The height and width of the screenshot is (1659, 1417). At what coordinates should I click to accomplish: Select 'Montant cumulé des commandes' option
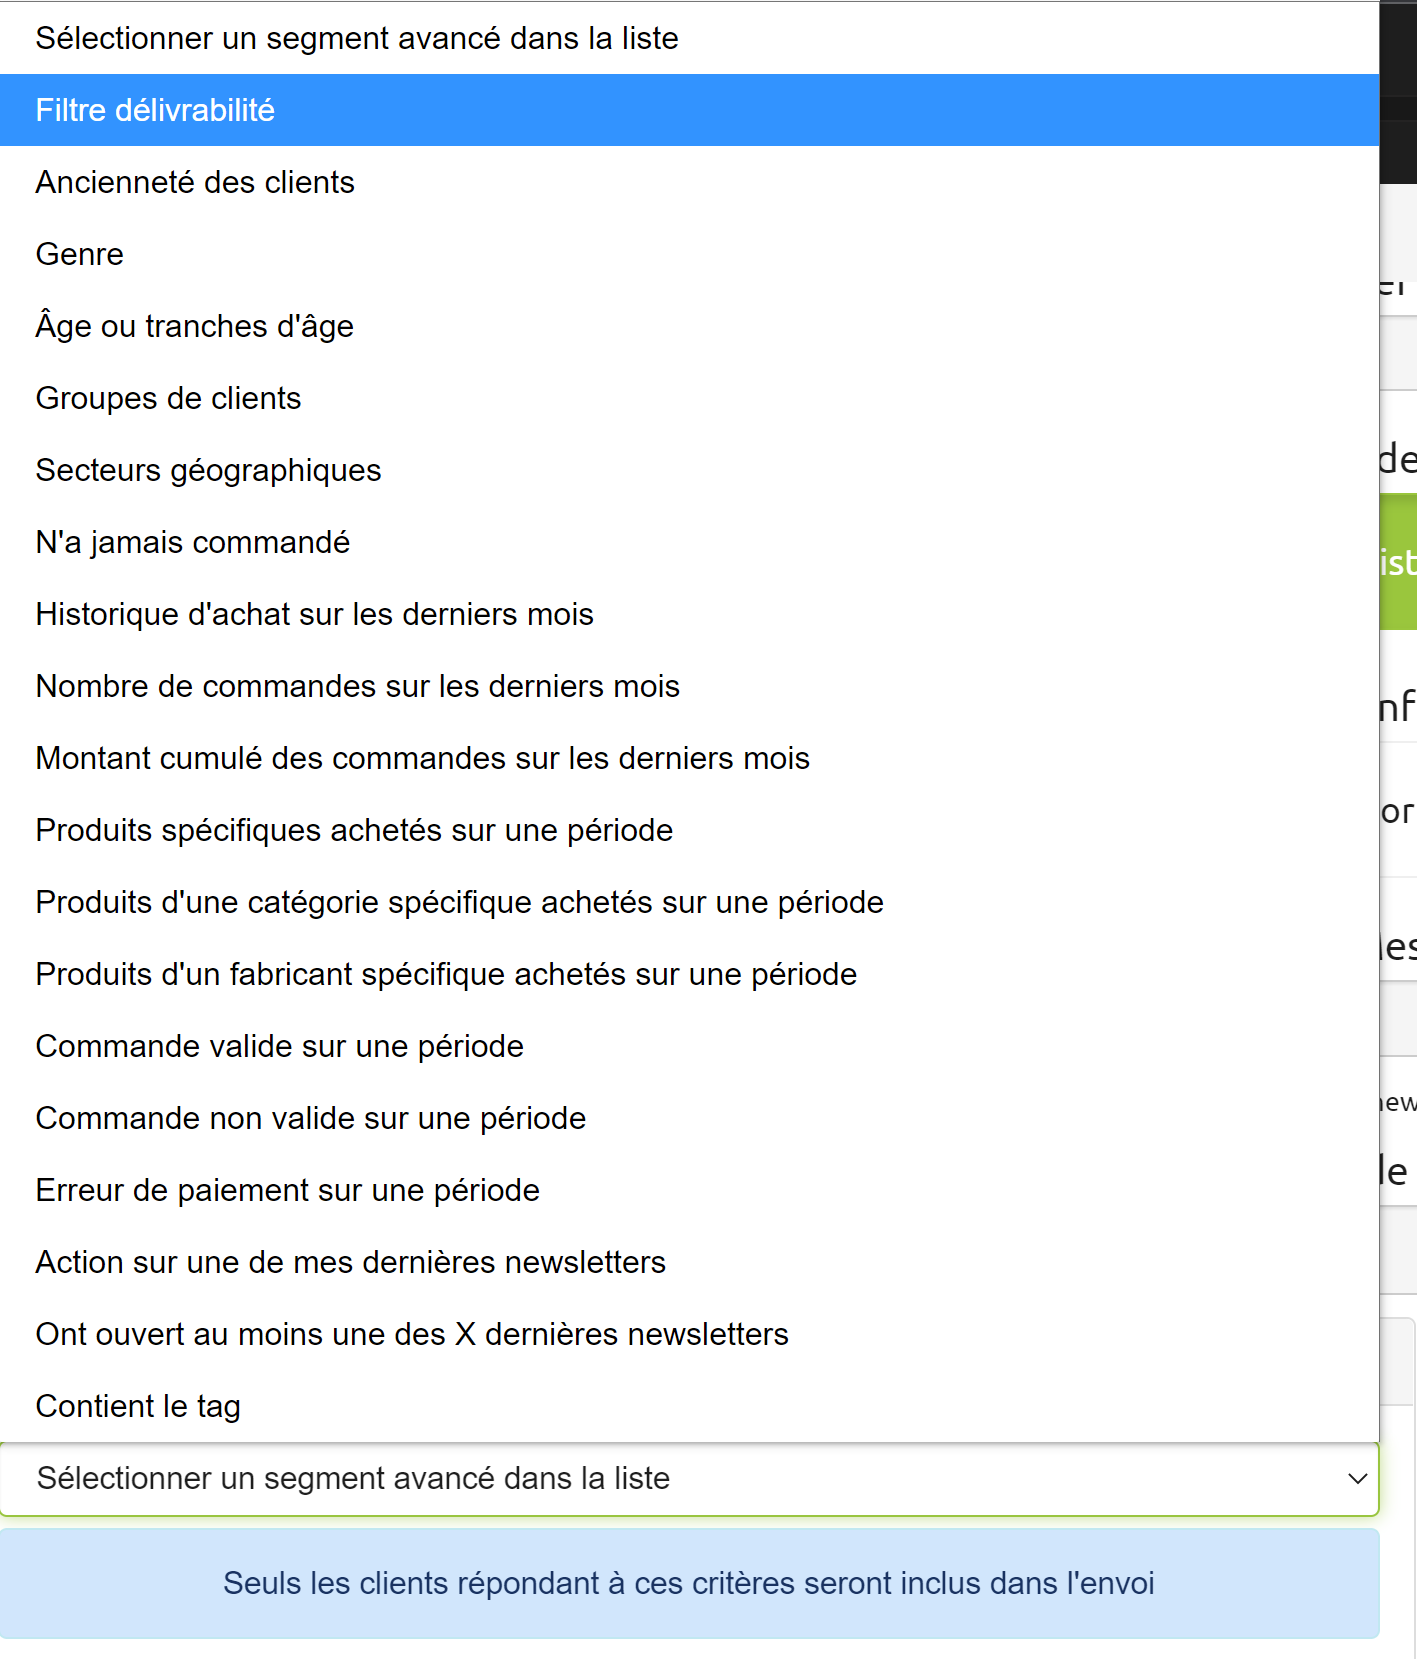click(x=689, y=758)
